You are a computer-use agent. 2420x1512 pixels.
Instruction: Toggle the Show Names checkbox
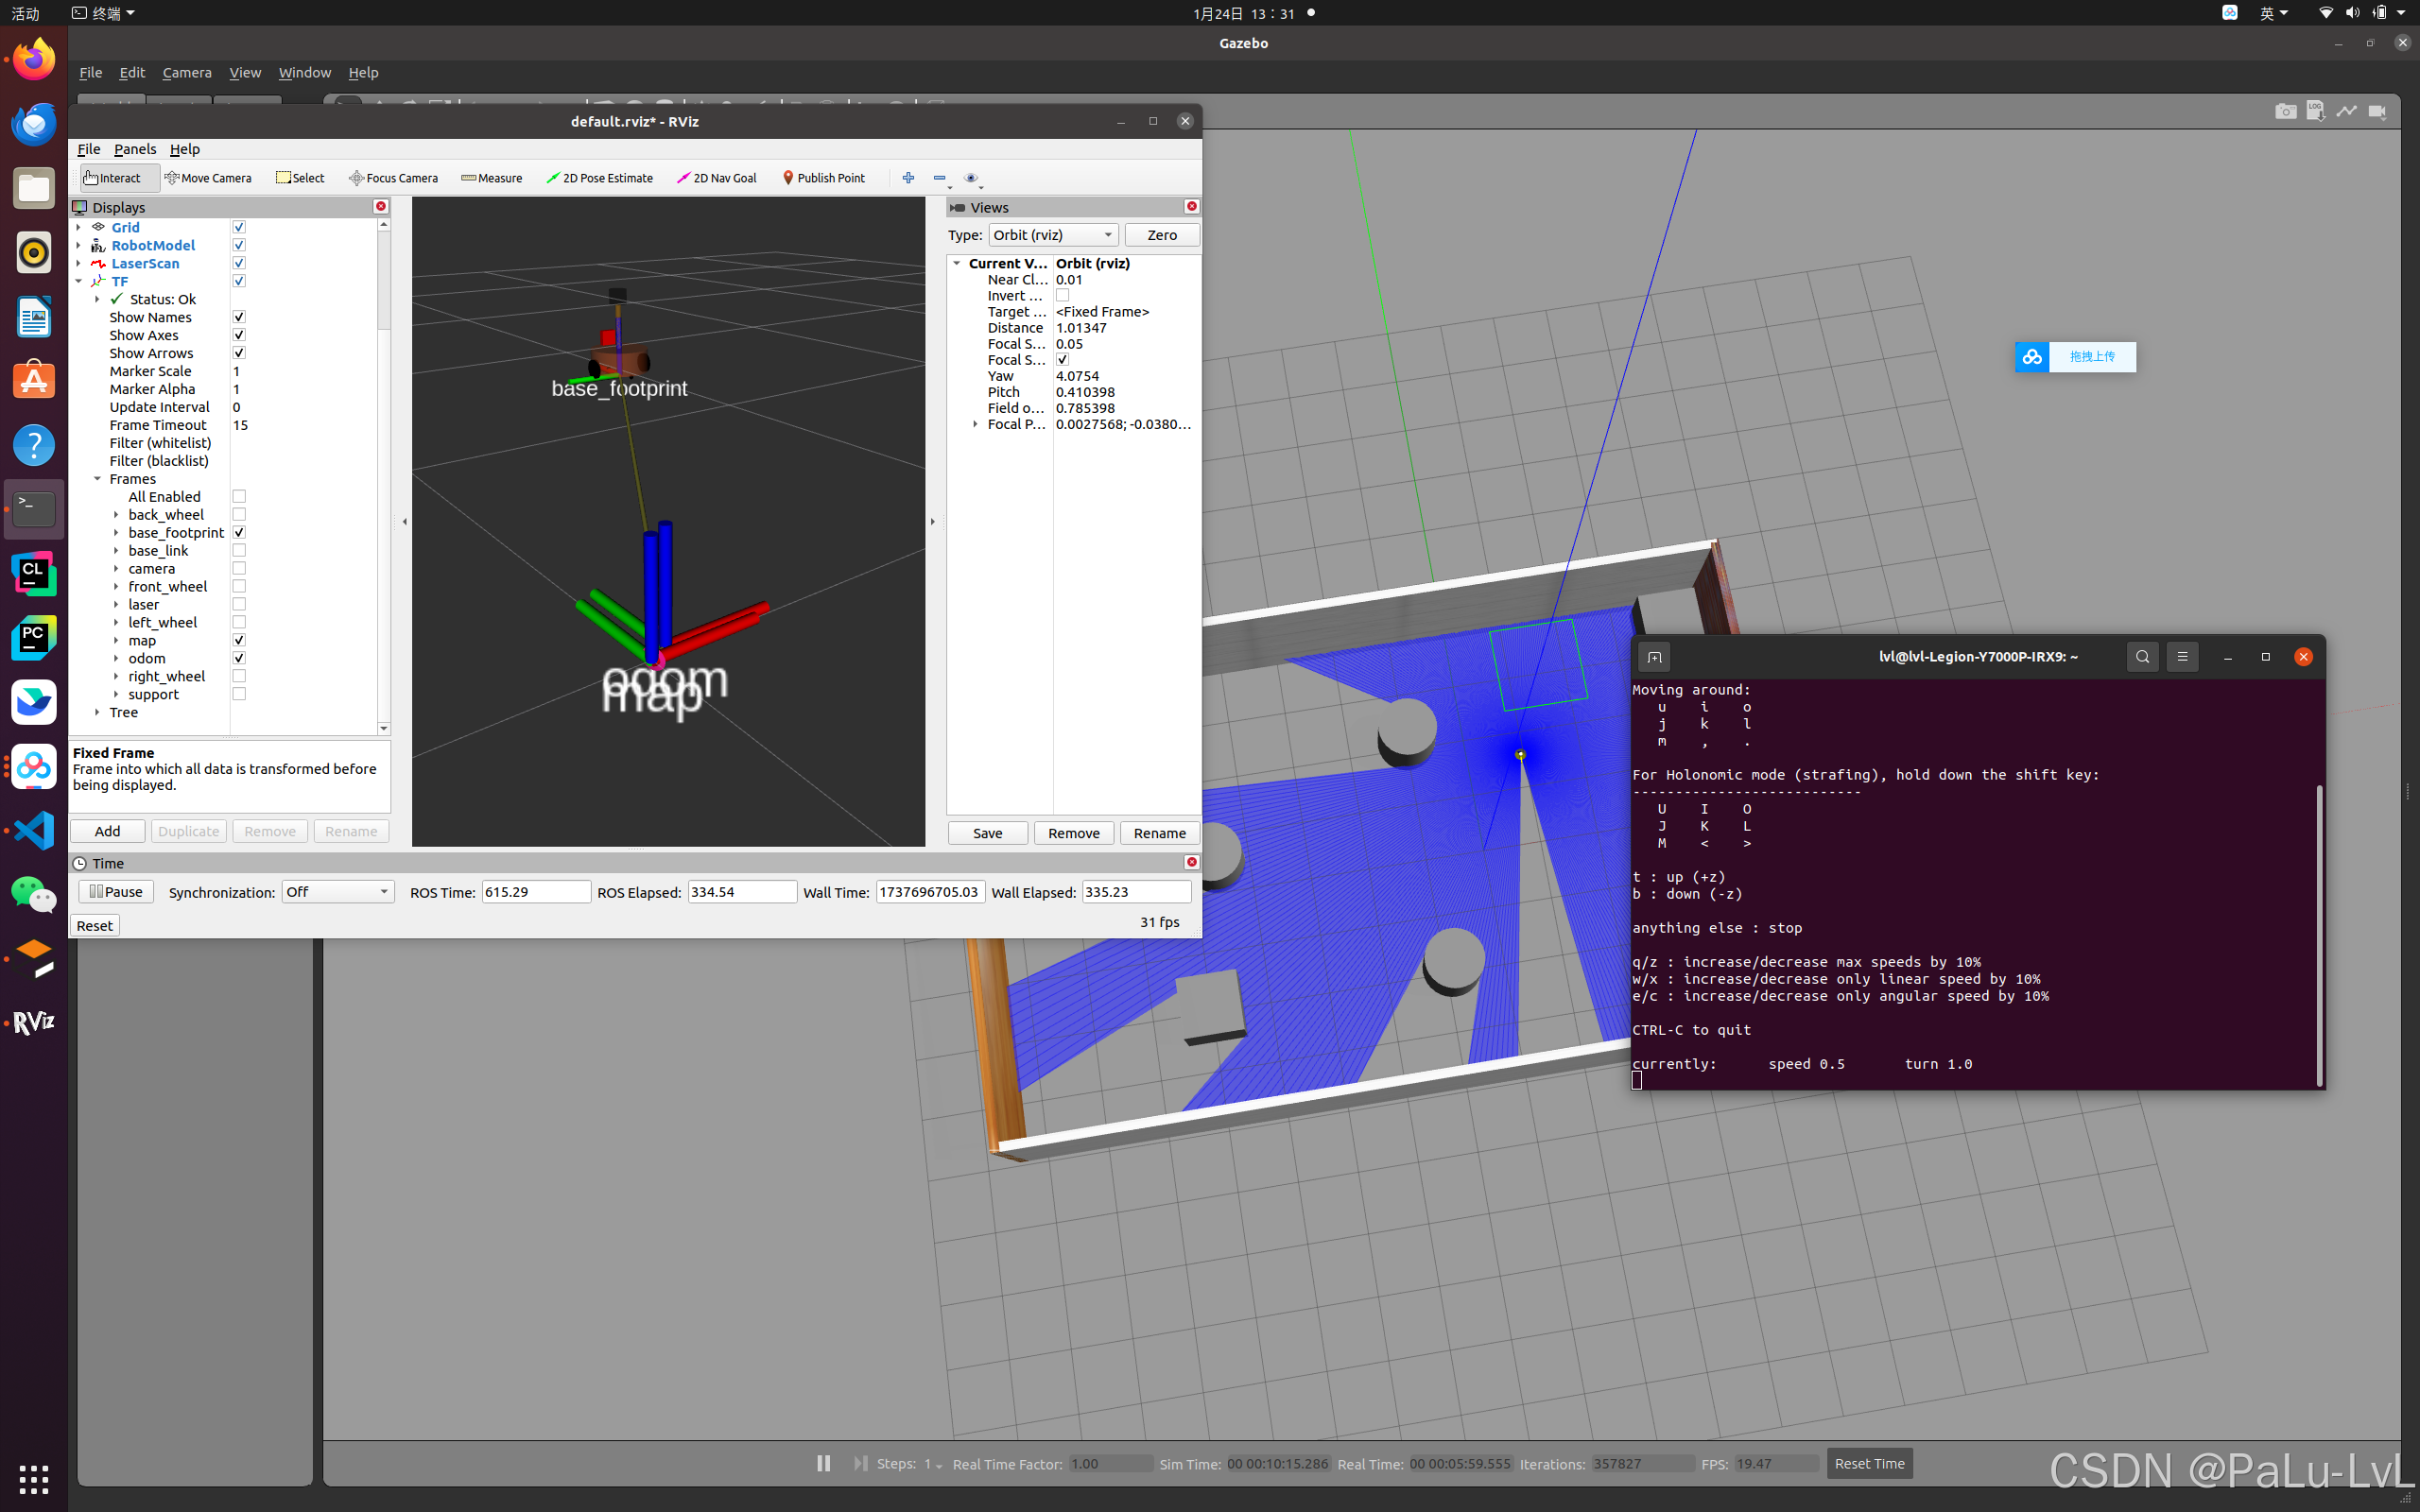coord(239,317)
